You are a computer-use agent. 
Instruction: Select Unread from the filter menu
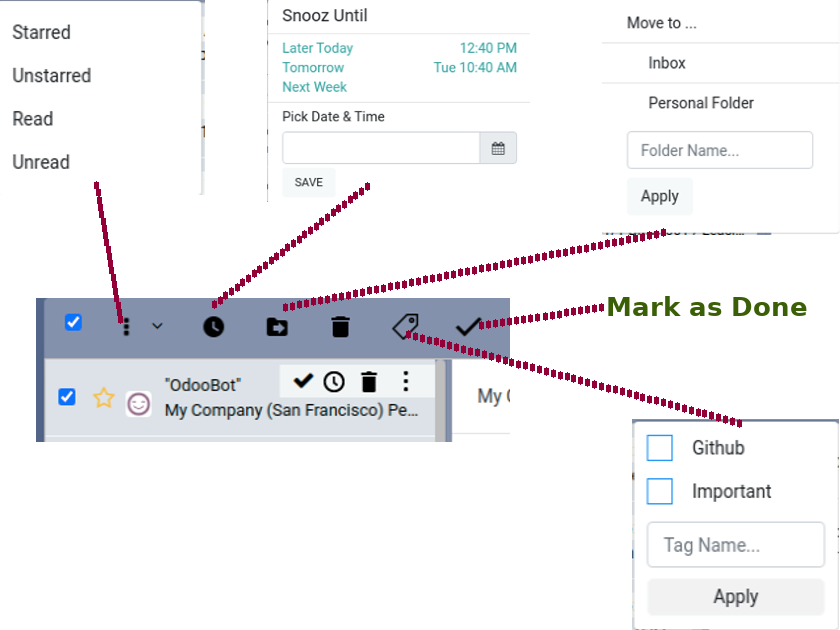tap(41, 162)
